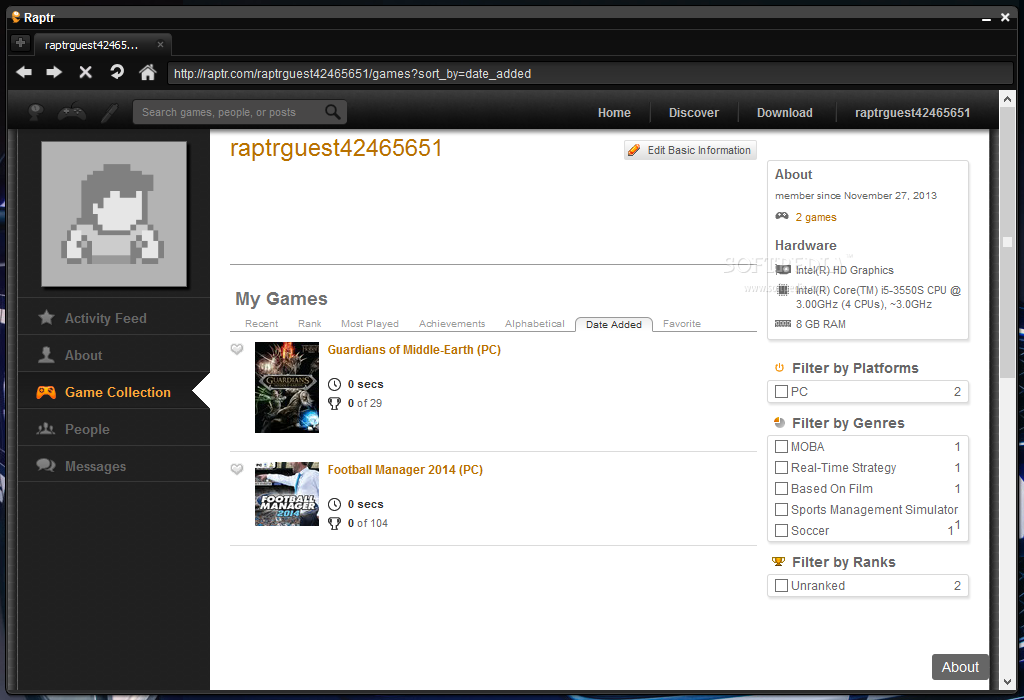Check the Soccer genre filter

tap(781, 530)
